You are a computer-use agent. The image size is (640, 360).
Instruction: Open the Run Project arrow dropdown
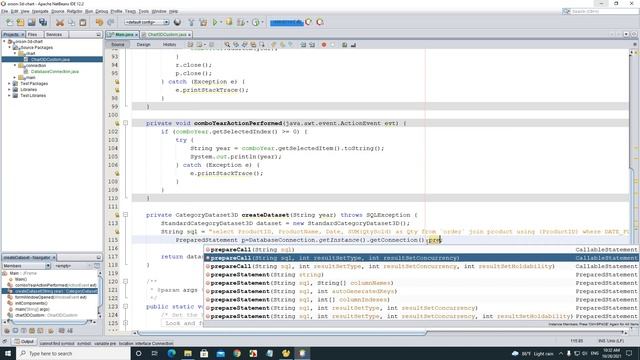[x=221, y=22]
